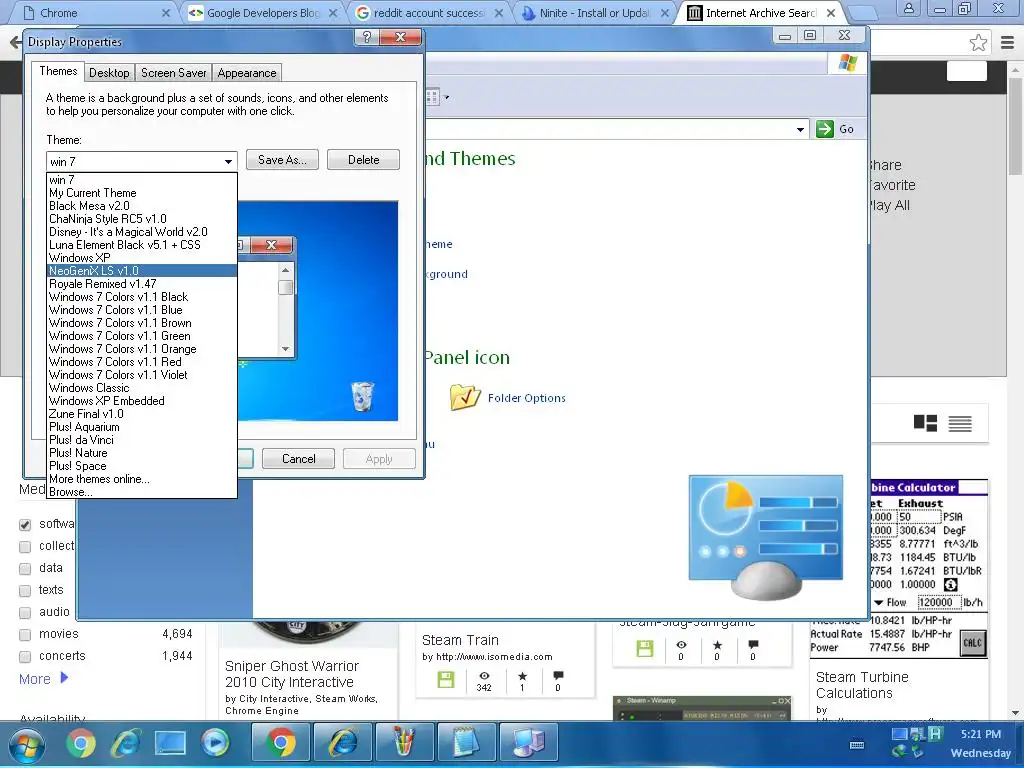This screenshot has width=1024, height=768.
Task: Open Control Panel address bar dropdown arrow
Action: (x=800, y=129)
